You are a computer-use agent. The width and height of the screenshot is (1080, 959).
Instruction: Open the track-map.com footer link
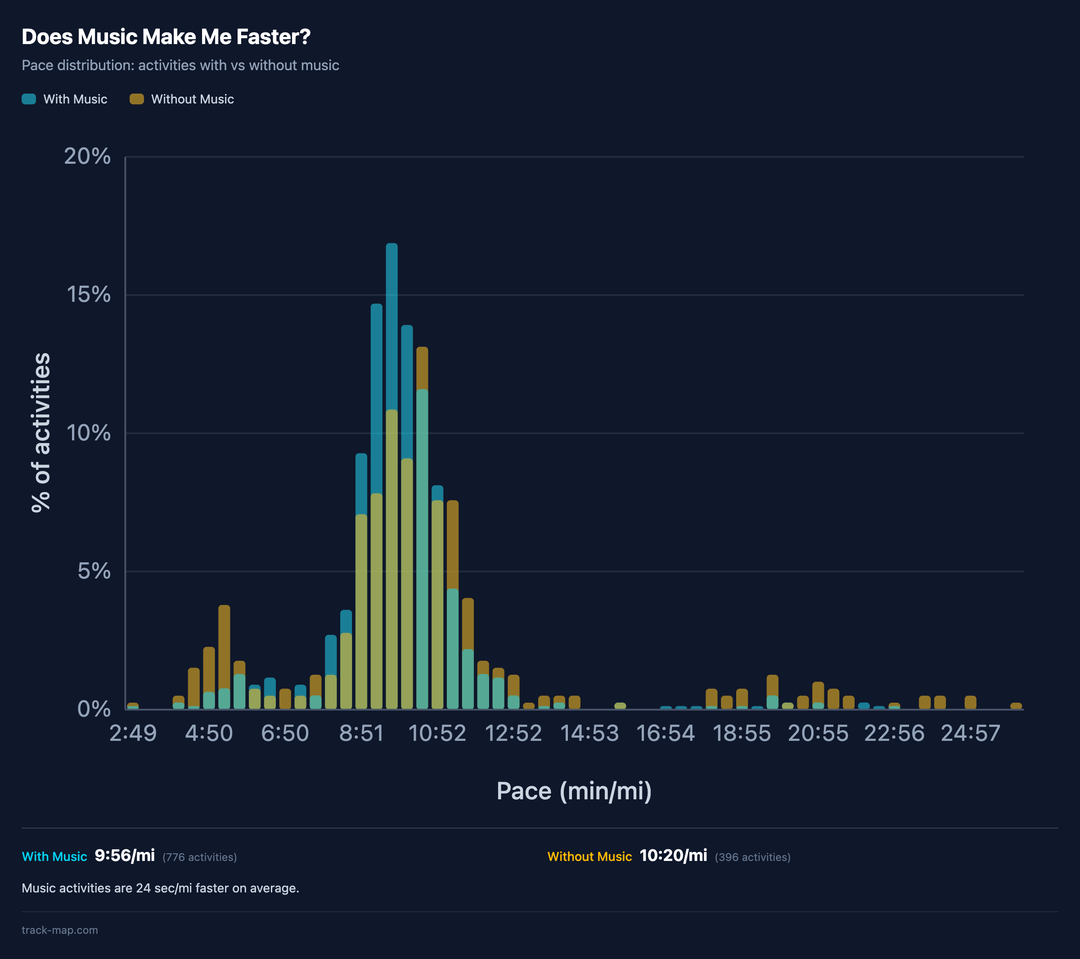(x=60, y=930)
